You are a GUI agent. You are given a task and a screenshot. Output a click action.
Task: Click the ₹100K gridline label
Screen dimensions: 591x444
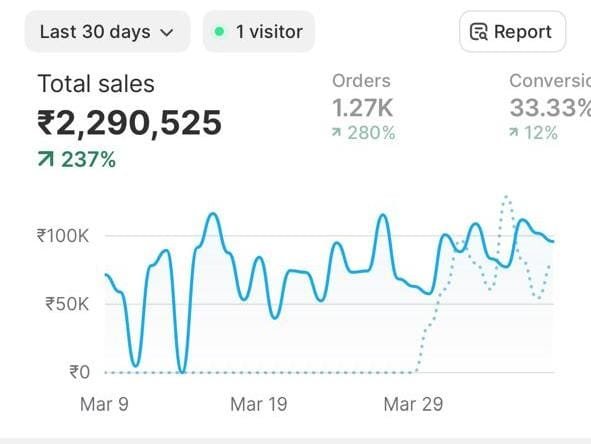coord(63,236)
